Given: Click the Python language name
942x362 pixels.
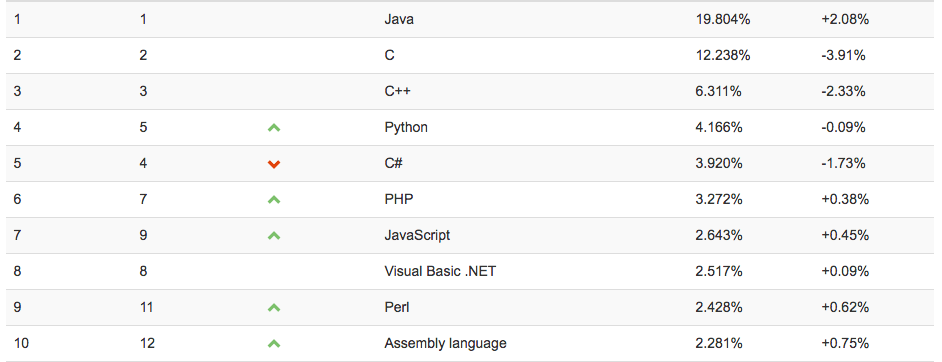Looking at the screenshot, I should 406,128.
